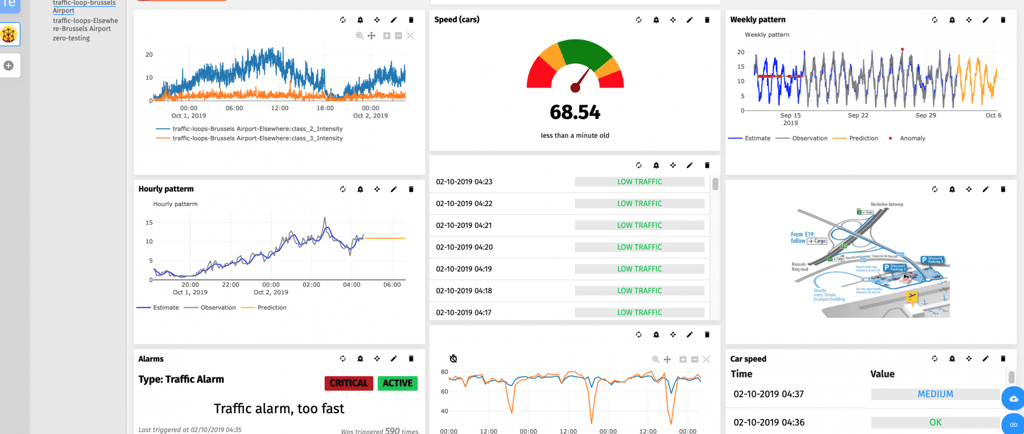Click the zoom magnifier on the intensity chart
The height and width of the screenshot is (434, 1024).
[360, 36]
